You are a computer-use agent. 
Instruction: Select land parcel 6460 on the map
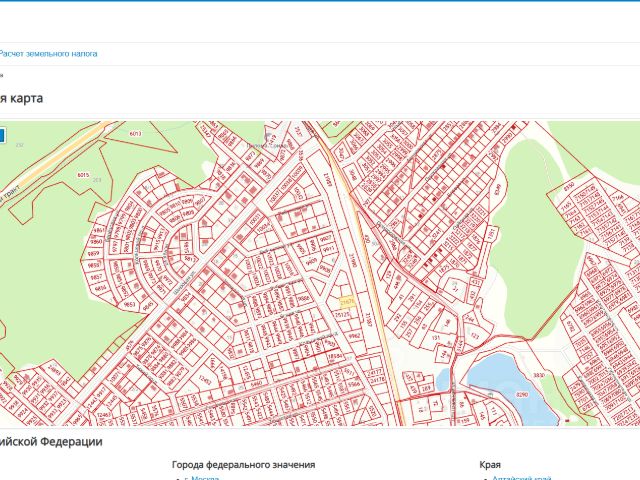coord(256,384)
